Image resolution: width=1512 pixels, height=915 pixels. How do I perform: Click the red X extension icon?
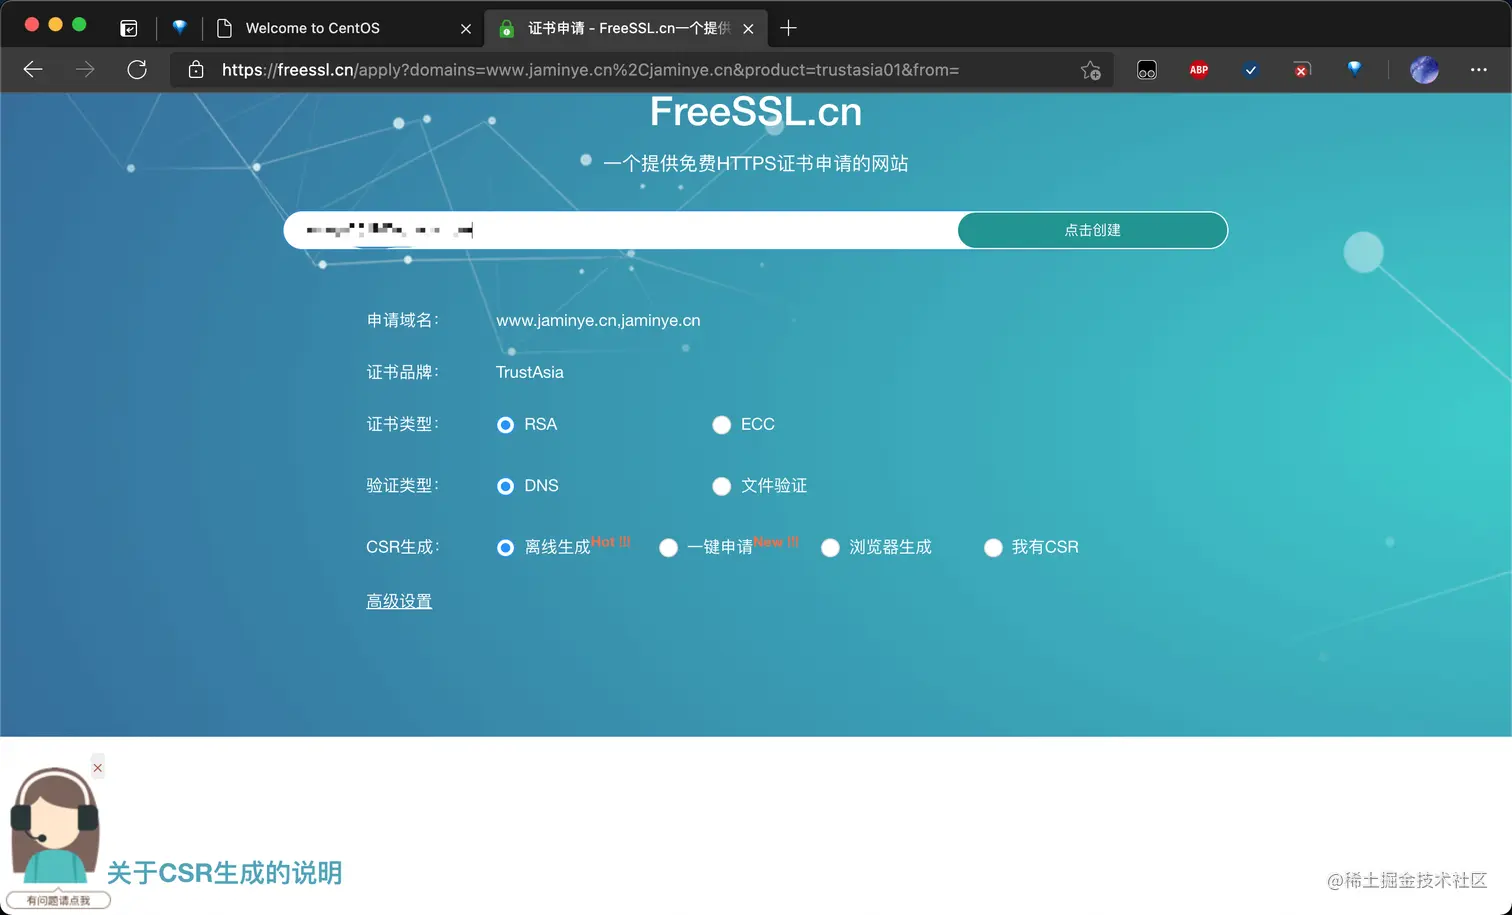click(x=1301, y=70)
